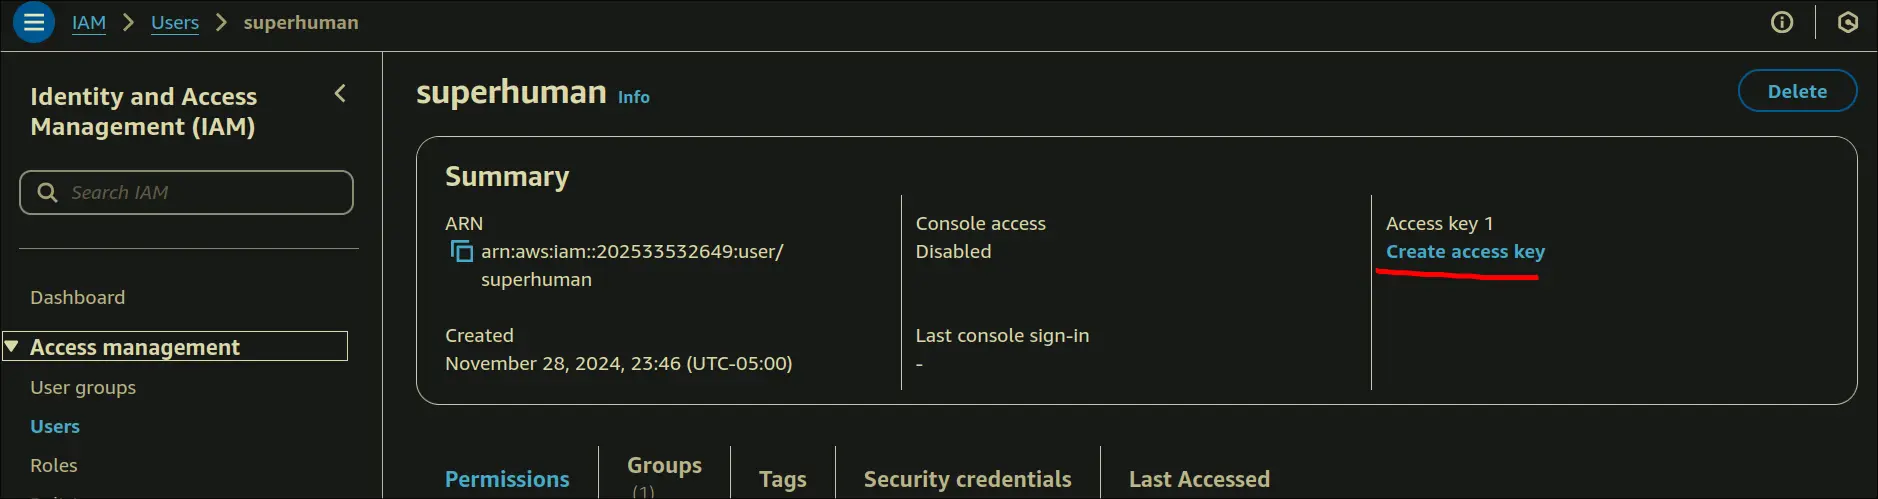Screen dimensions: 1878x499
Task: Open Dashboard in the sidebar
Action: pyautogui.click(x=78, y=297)
